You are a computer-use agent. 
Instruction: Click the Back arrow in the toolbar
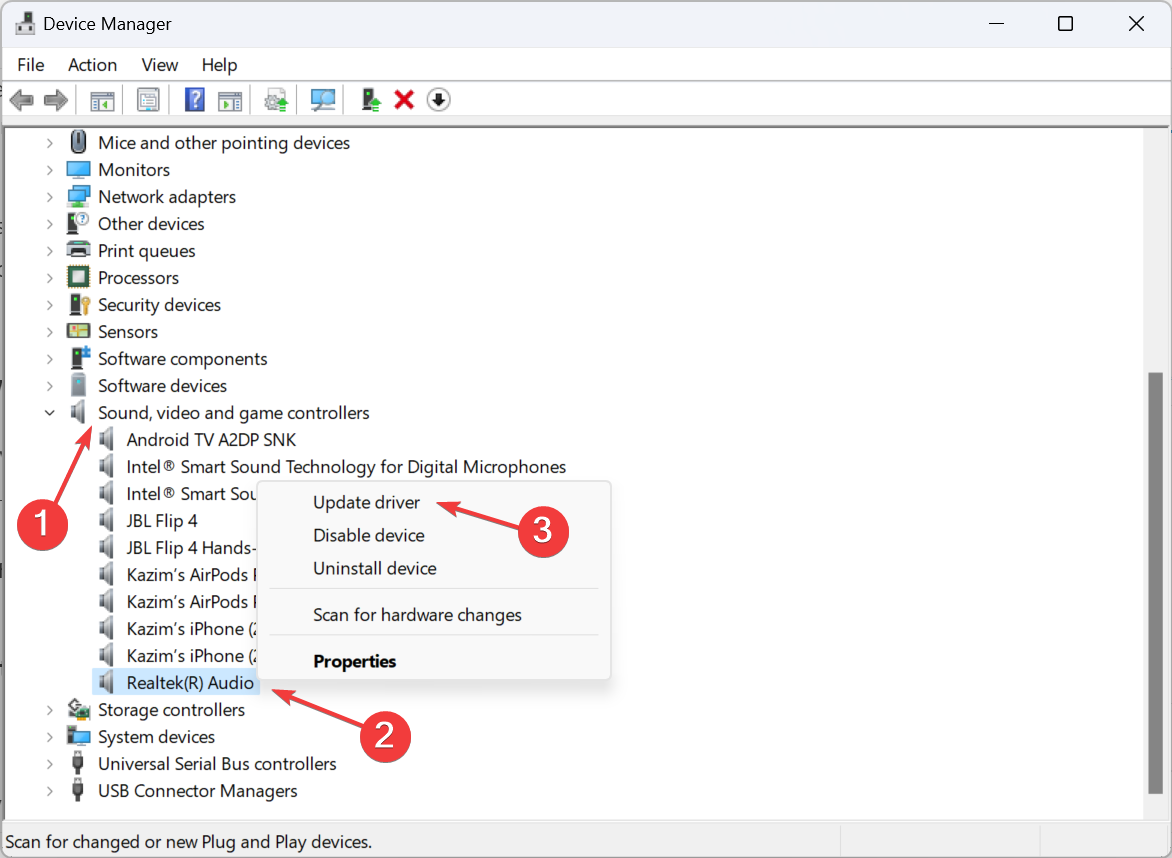coord(22,99)
